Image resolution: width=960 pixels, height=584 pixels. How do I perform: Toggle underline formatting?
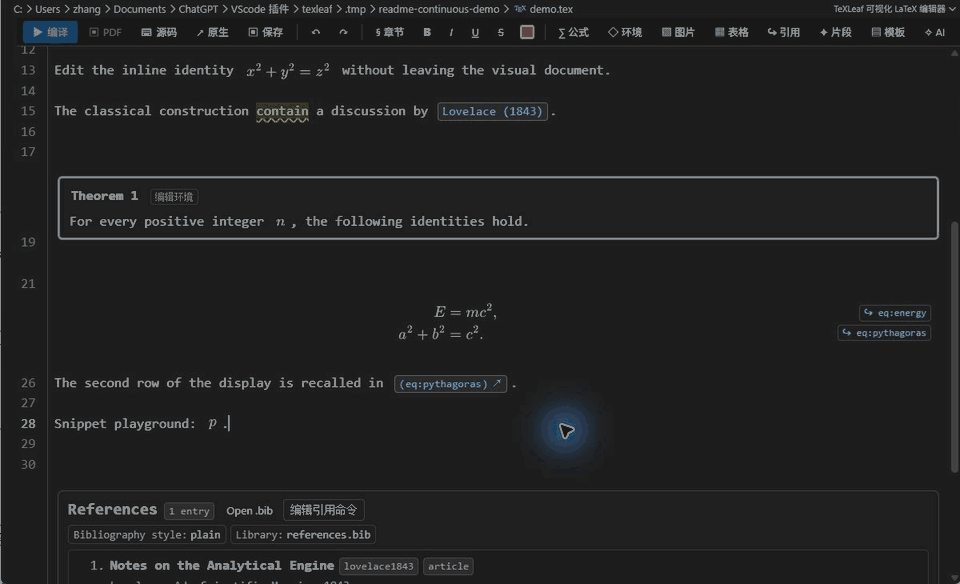pos(475,32)
